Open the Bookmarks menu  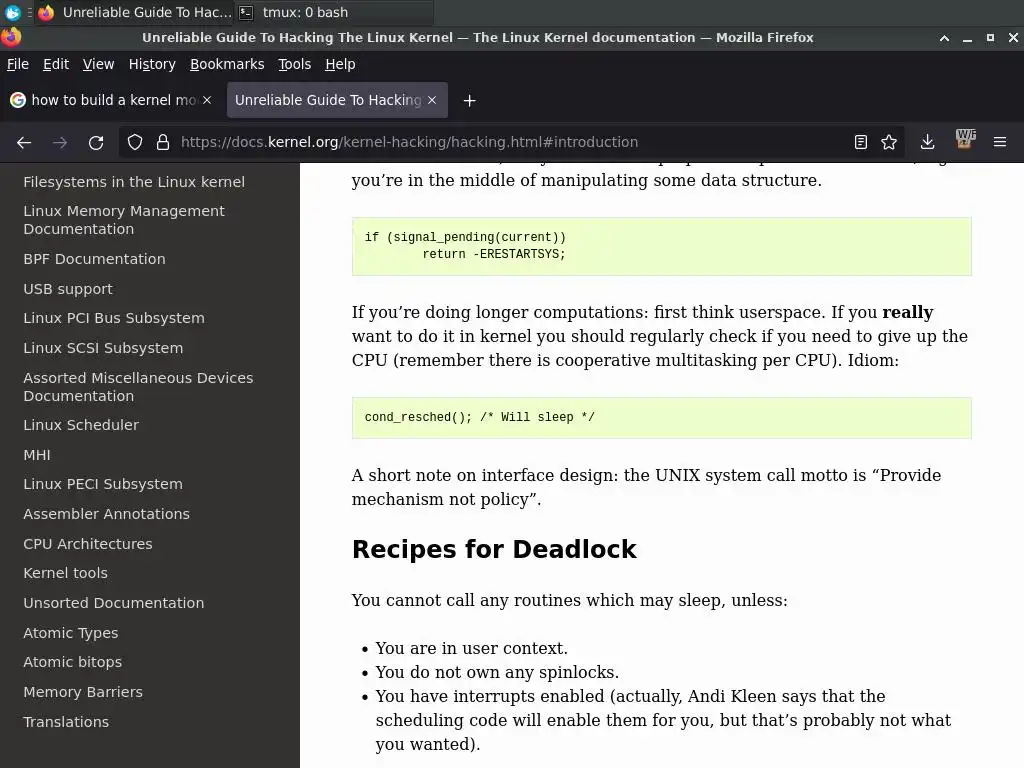227,64
